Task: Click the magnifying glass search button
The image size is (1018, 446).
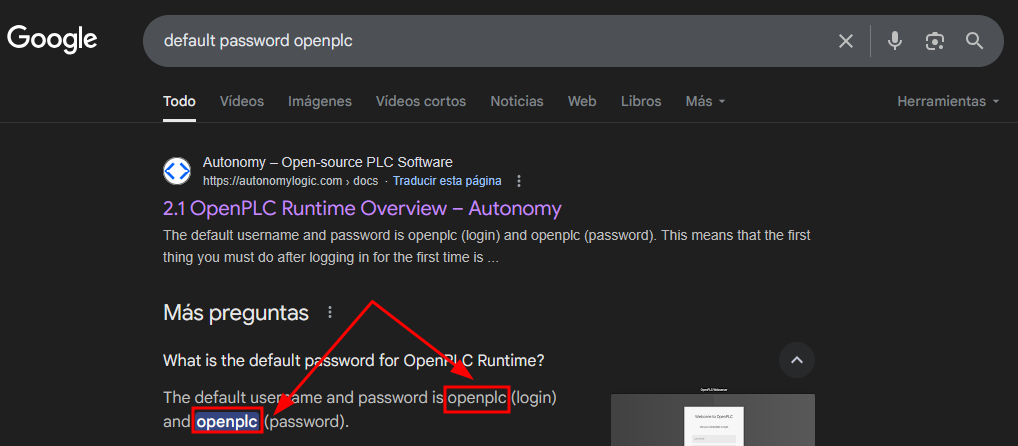Action: coord(975,41)
